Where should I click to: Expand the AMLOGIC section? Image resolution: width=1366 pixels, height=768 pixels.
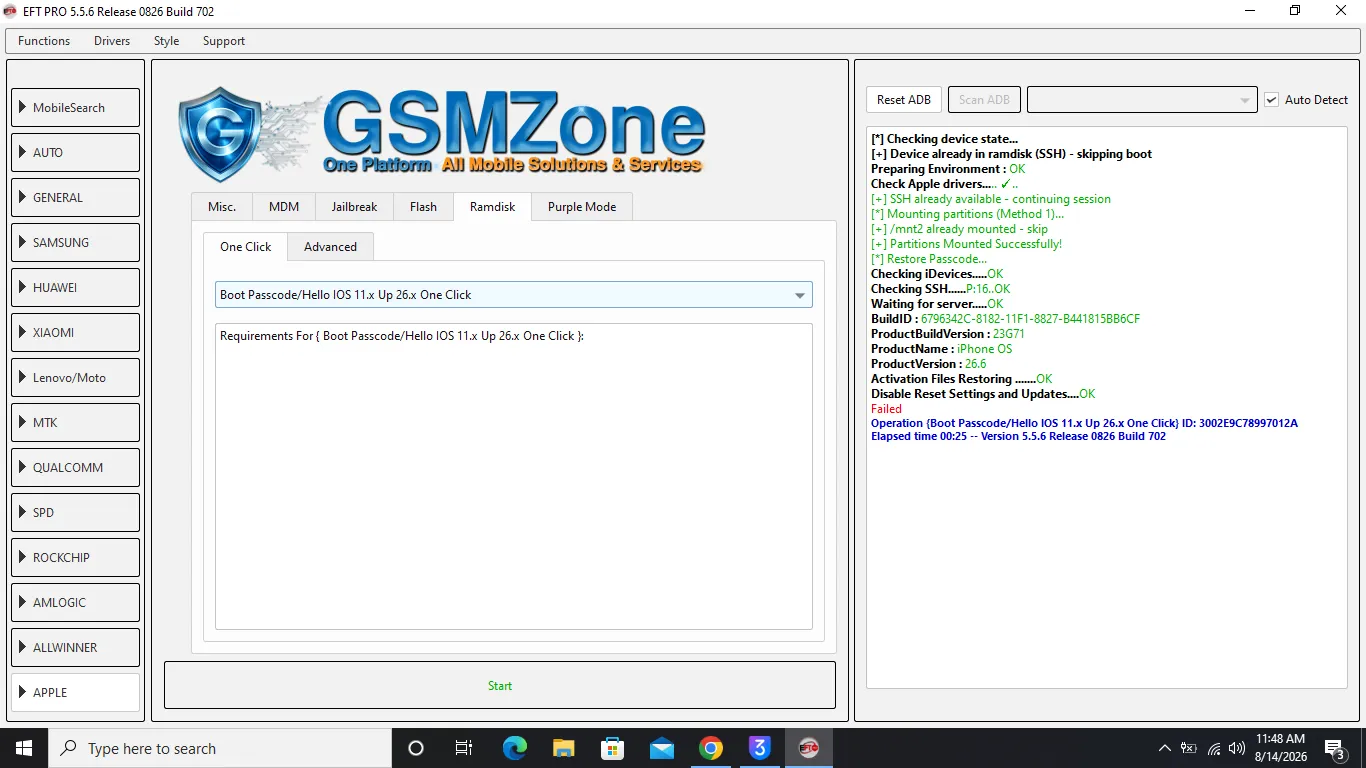point(76,602)
